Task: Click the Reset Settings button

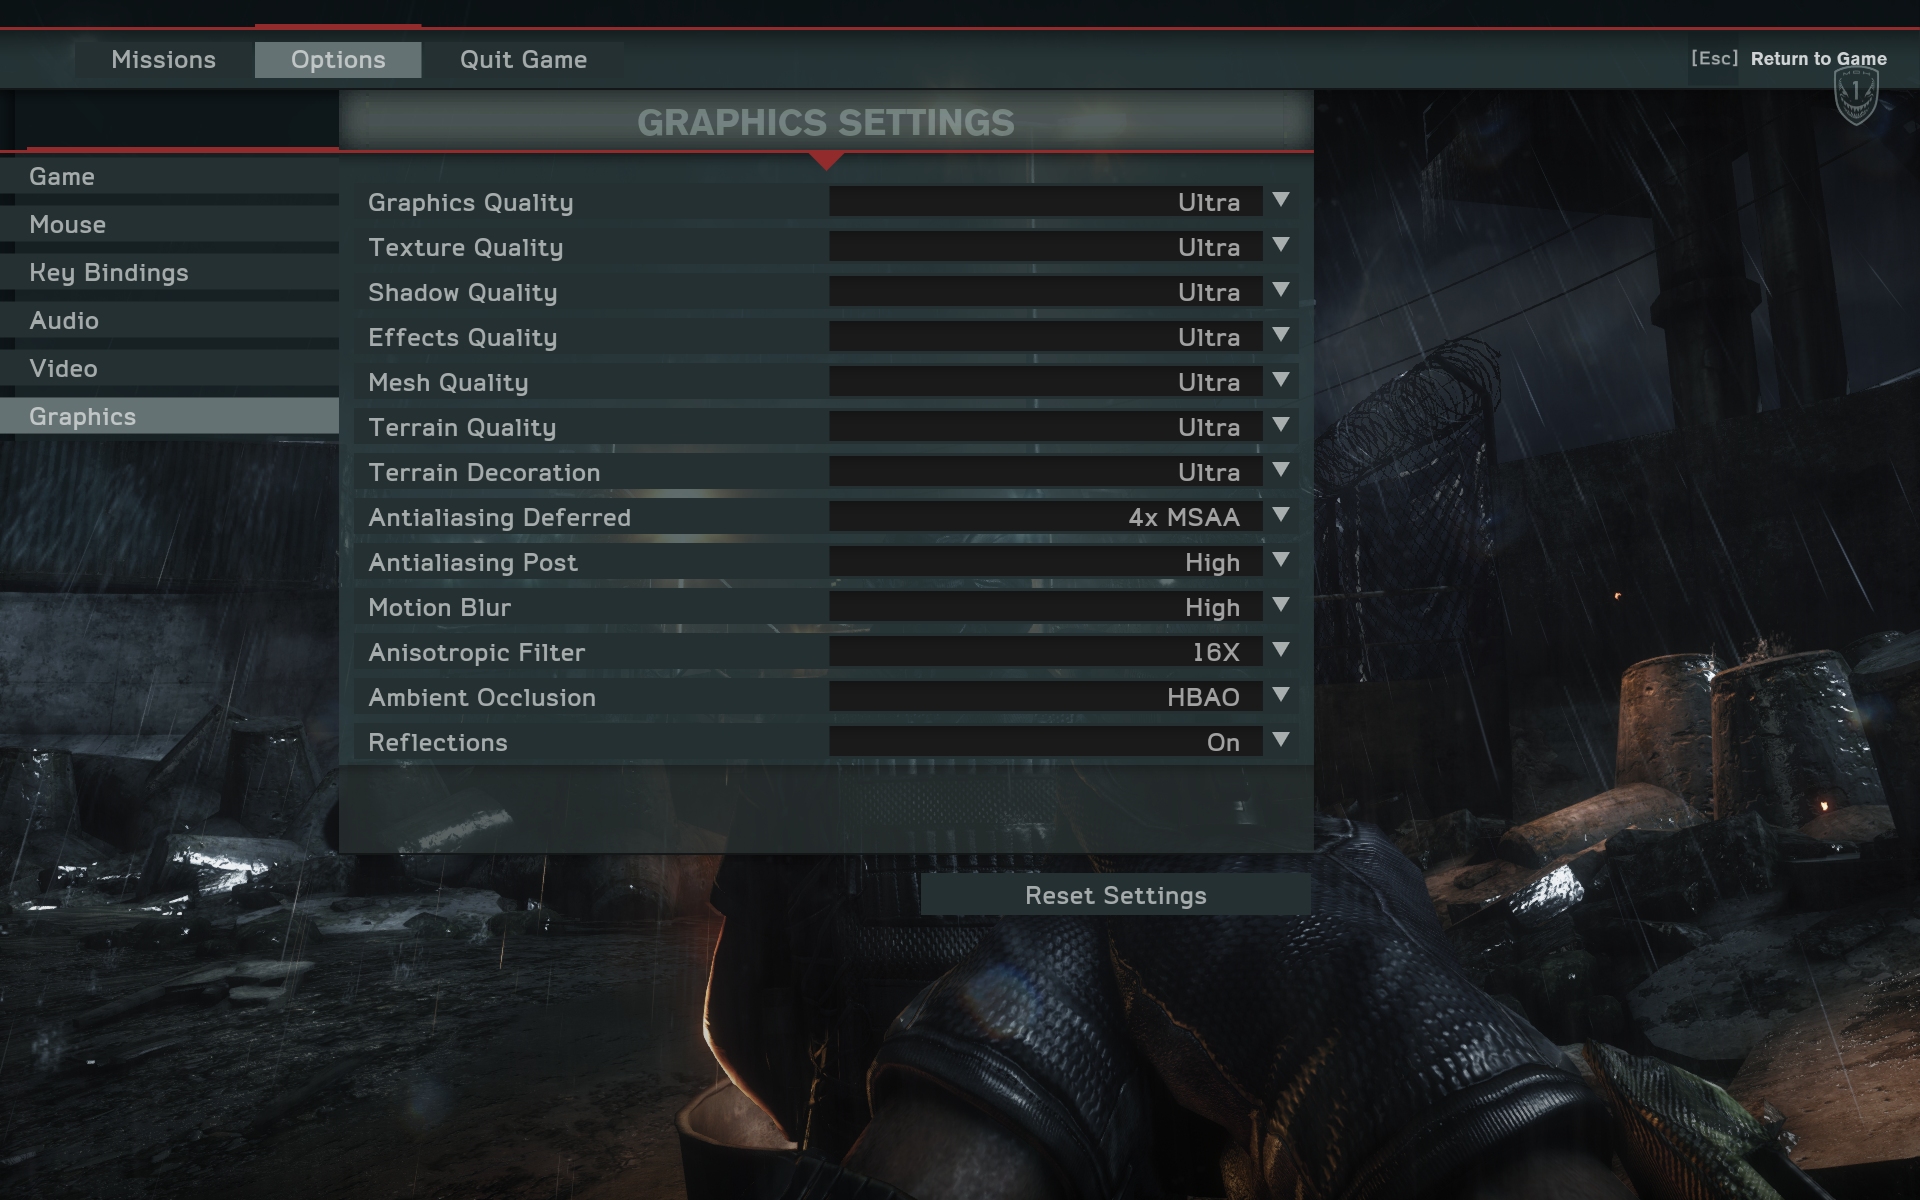Action: tap(1116, 895)
